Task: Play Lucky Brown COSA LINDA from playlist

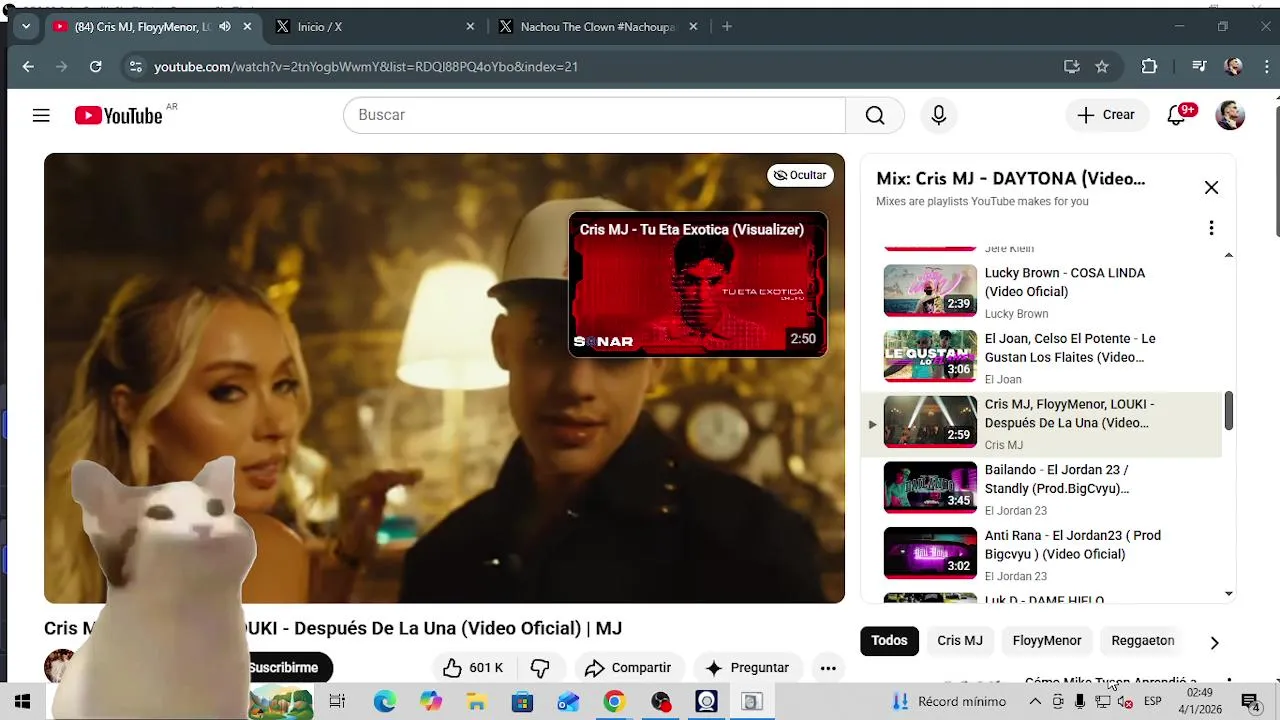Action: (x=1041, y=291)
